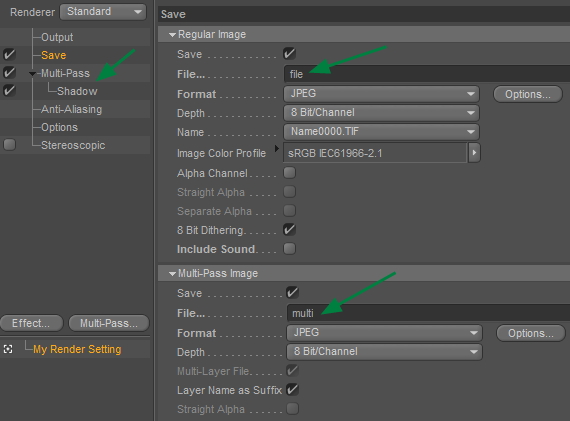
Task: Click the Multi-Pass... button
Action: 109,323
